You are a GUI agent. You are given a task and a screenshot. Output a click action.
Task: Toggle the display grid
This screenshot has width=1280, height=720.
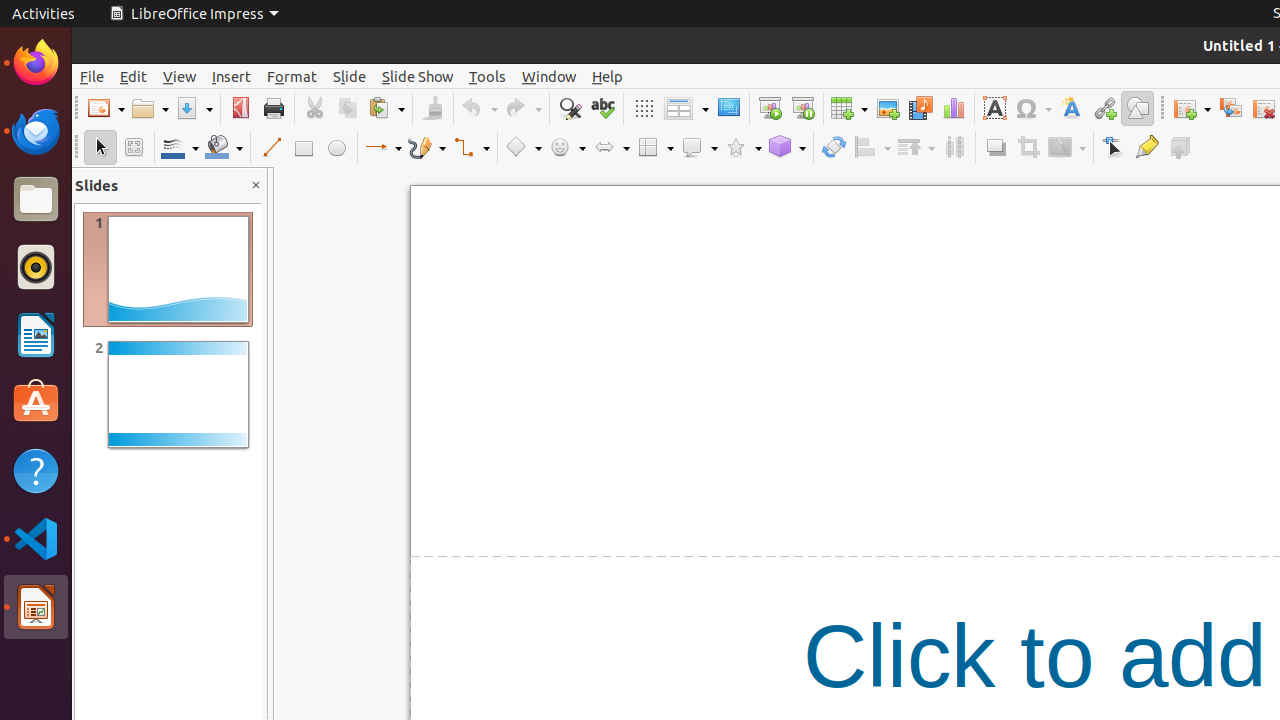pyautogui.click(x=644, y=108)
